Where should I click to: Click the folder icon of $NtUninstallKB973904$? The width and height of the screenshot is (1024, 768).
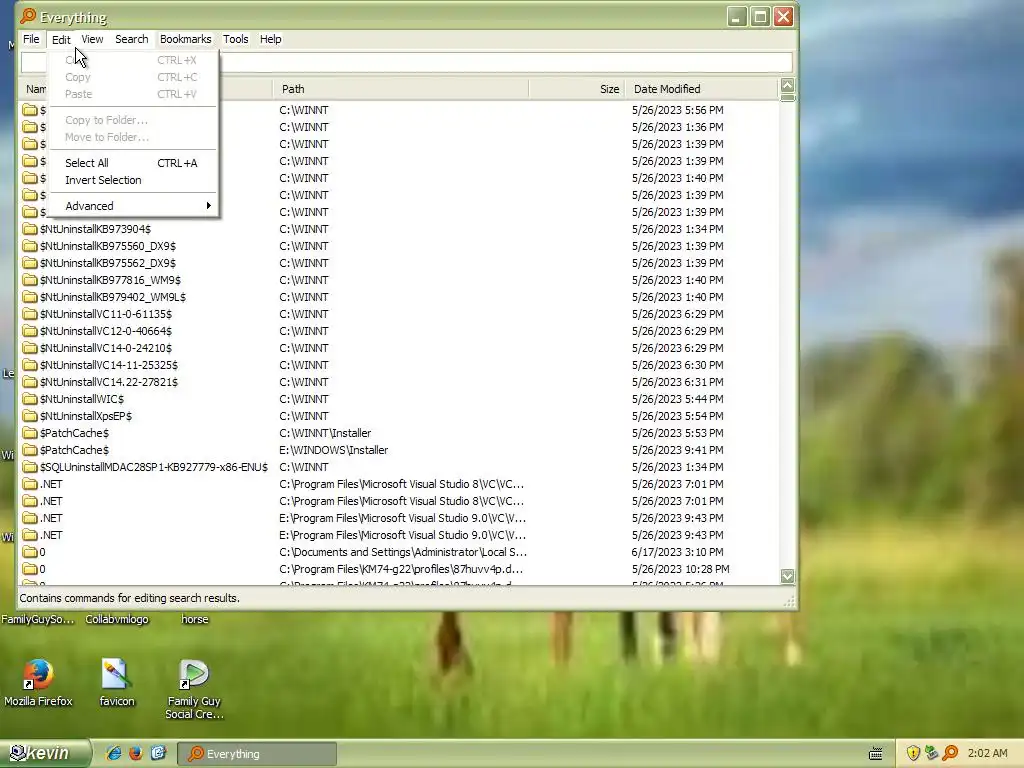(29, 229)
